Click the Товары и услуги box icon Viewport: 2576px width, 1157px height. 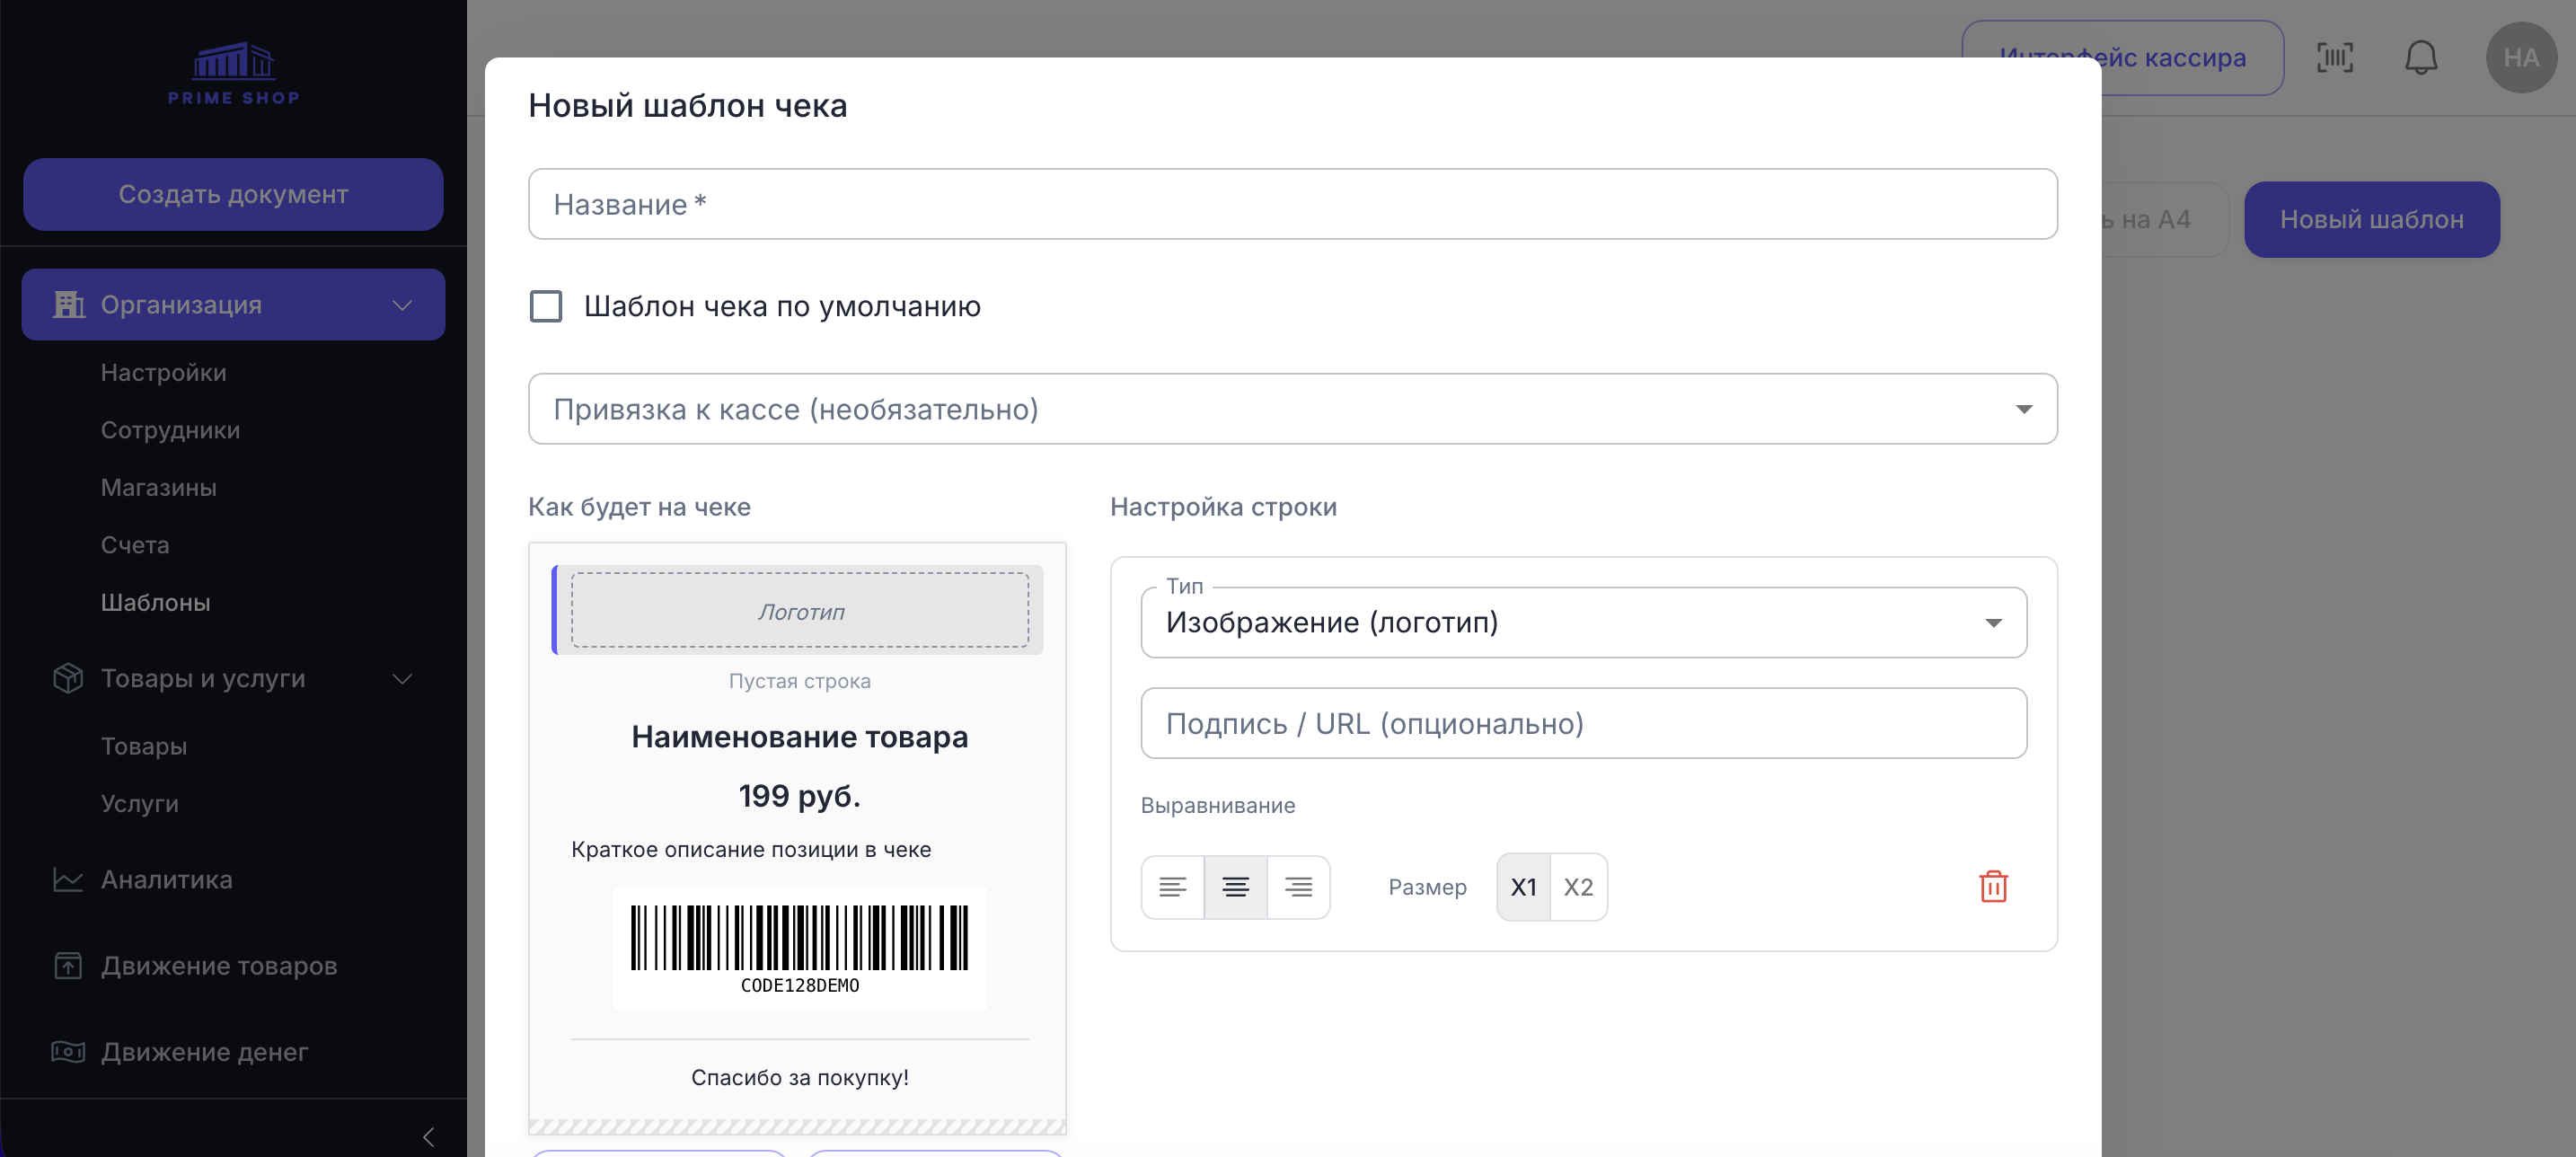pos(68,678)
